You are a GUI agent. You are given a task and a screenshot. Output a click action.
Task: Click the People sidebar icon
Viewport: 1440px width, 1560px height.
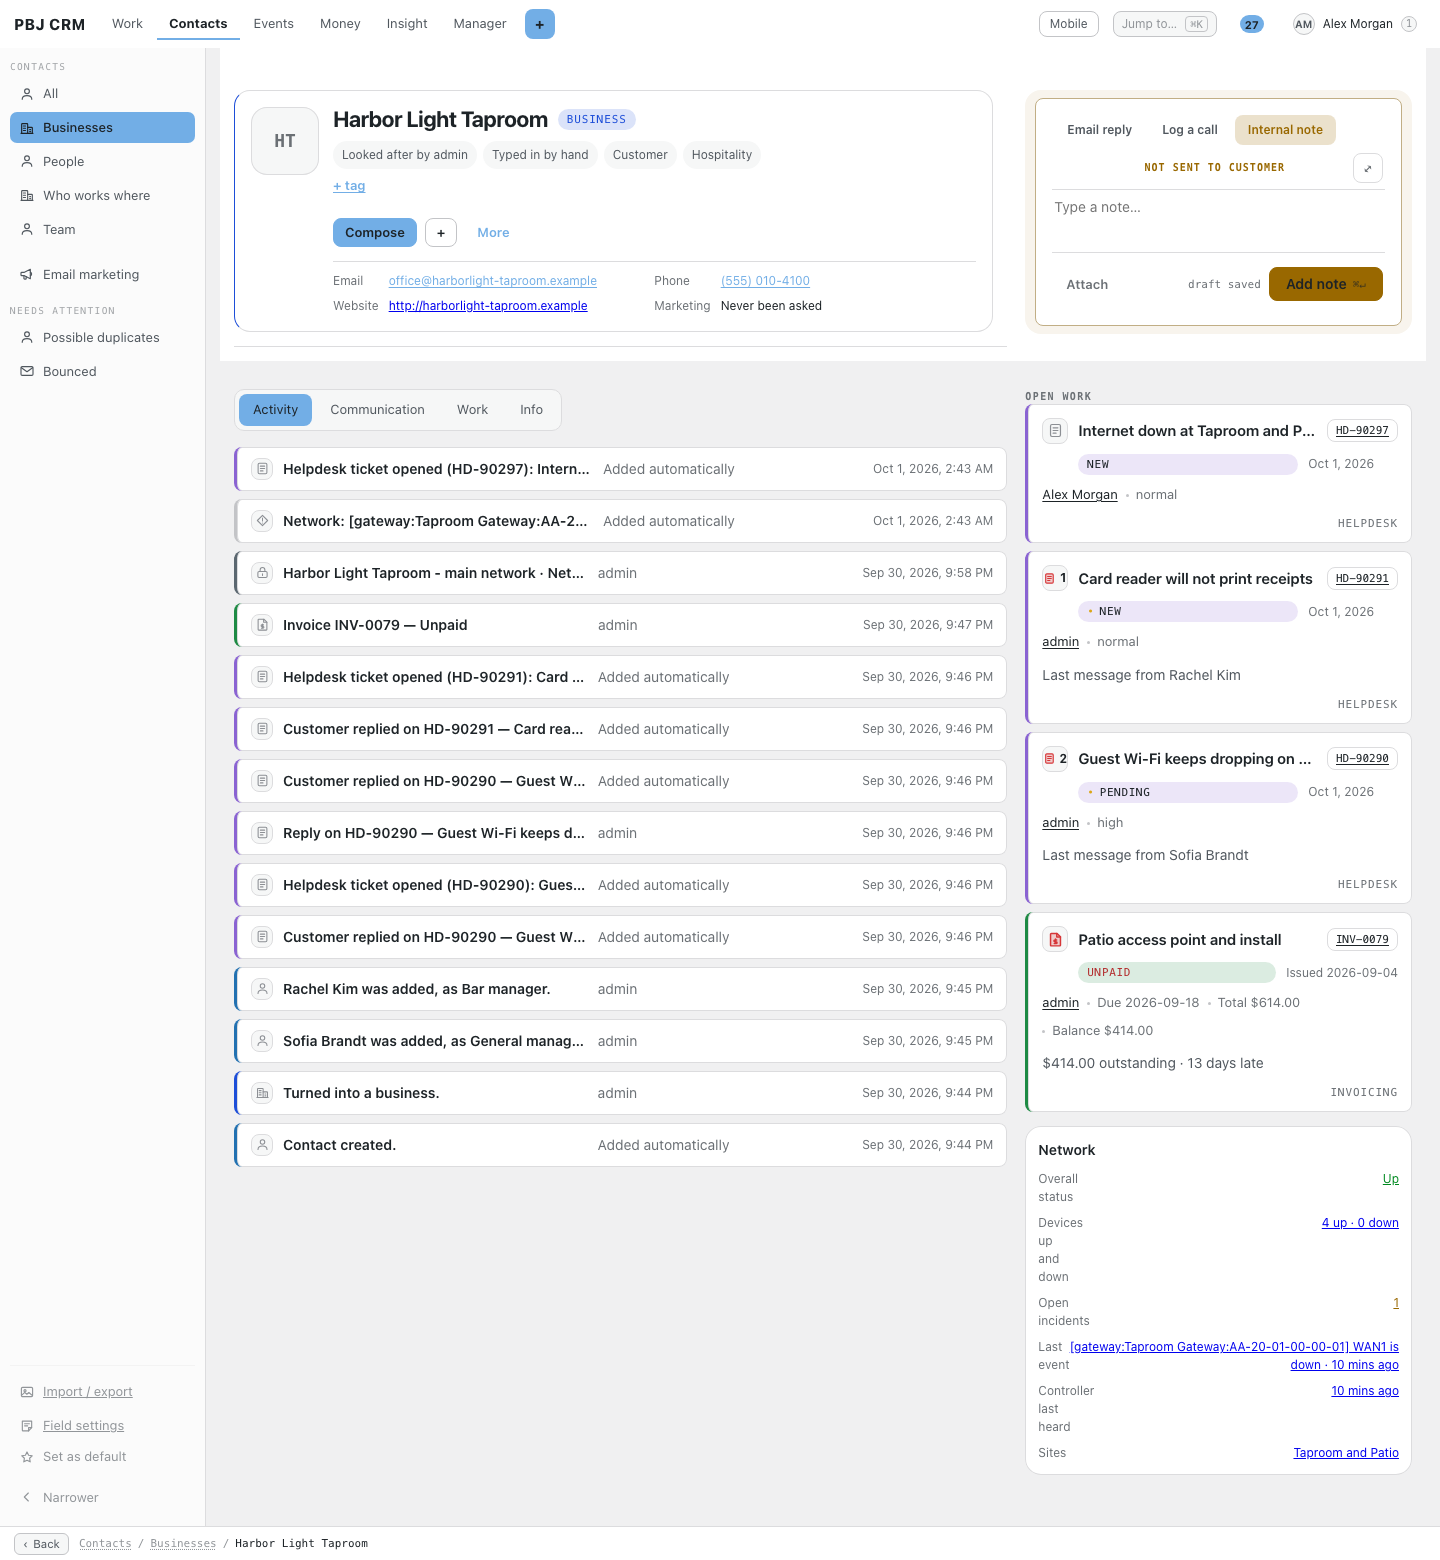point(27,162)
